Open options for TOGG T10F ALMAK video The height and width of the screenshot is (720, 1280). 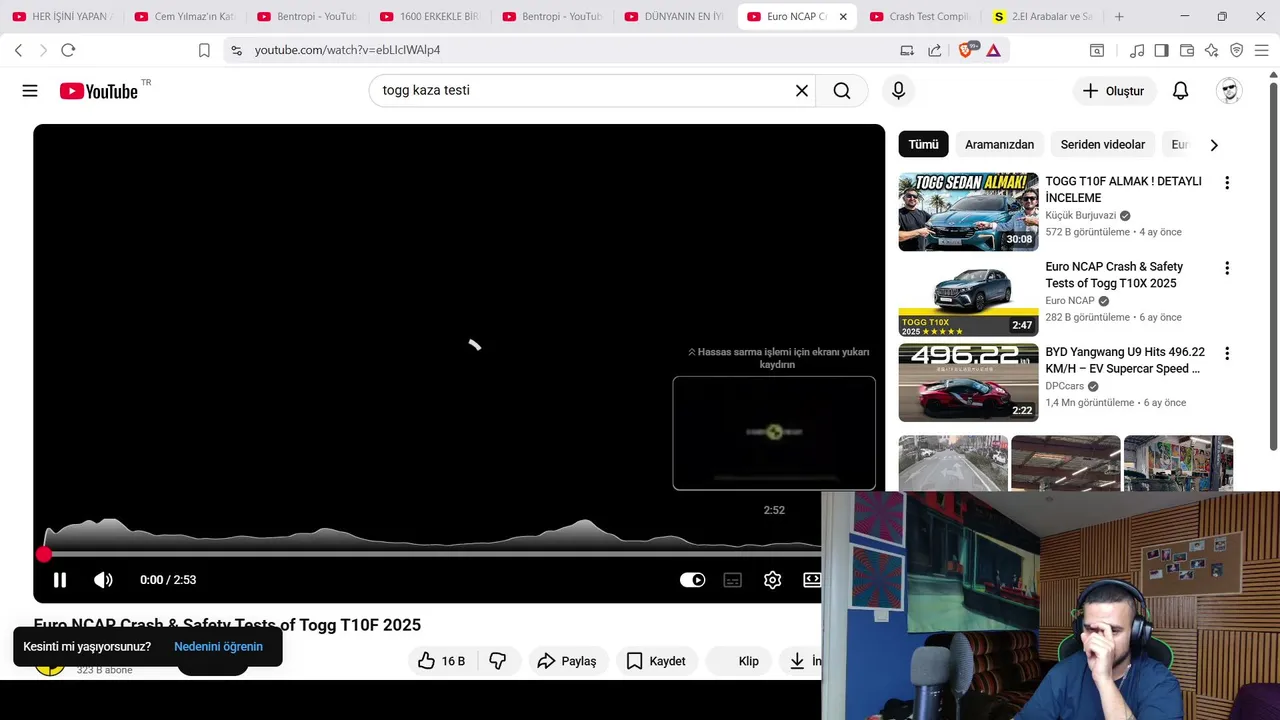[1227, 183]
